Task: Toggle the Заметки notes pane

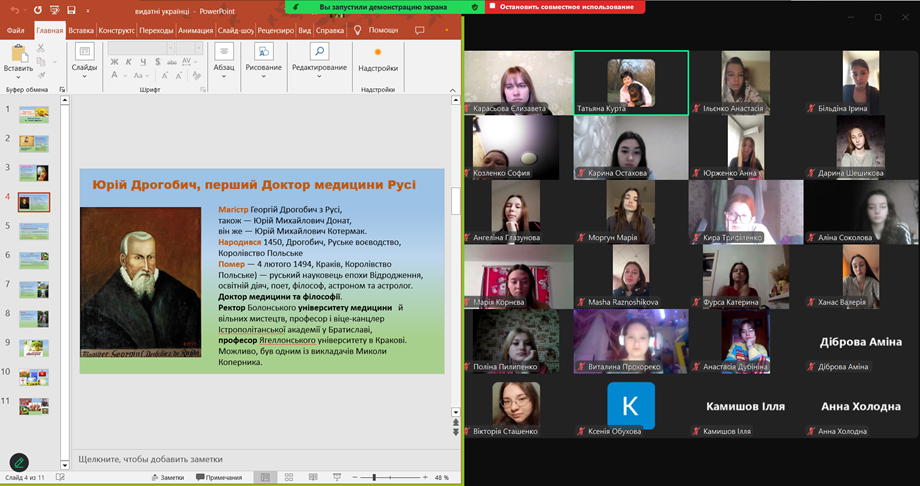Action: click(x=167, y=478)
